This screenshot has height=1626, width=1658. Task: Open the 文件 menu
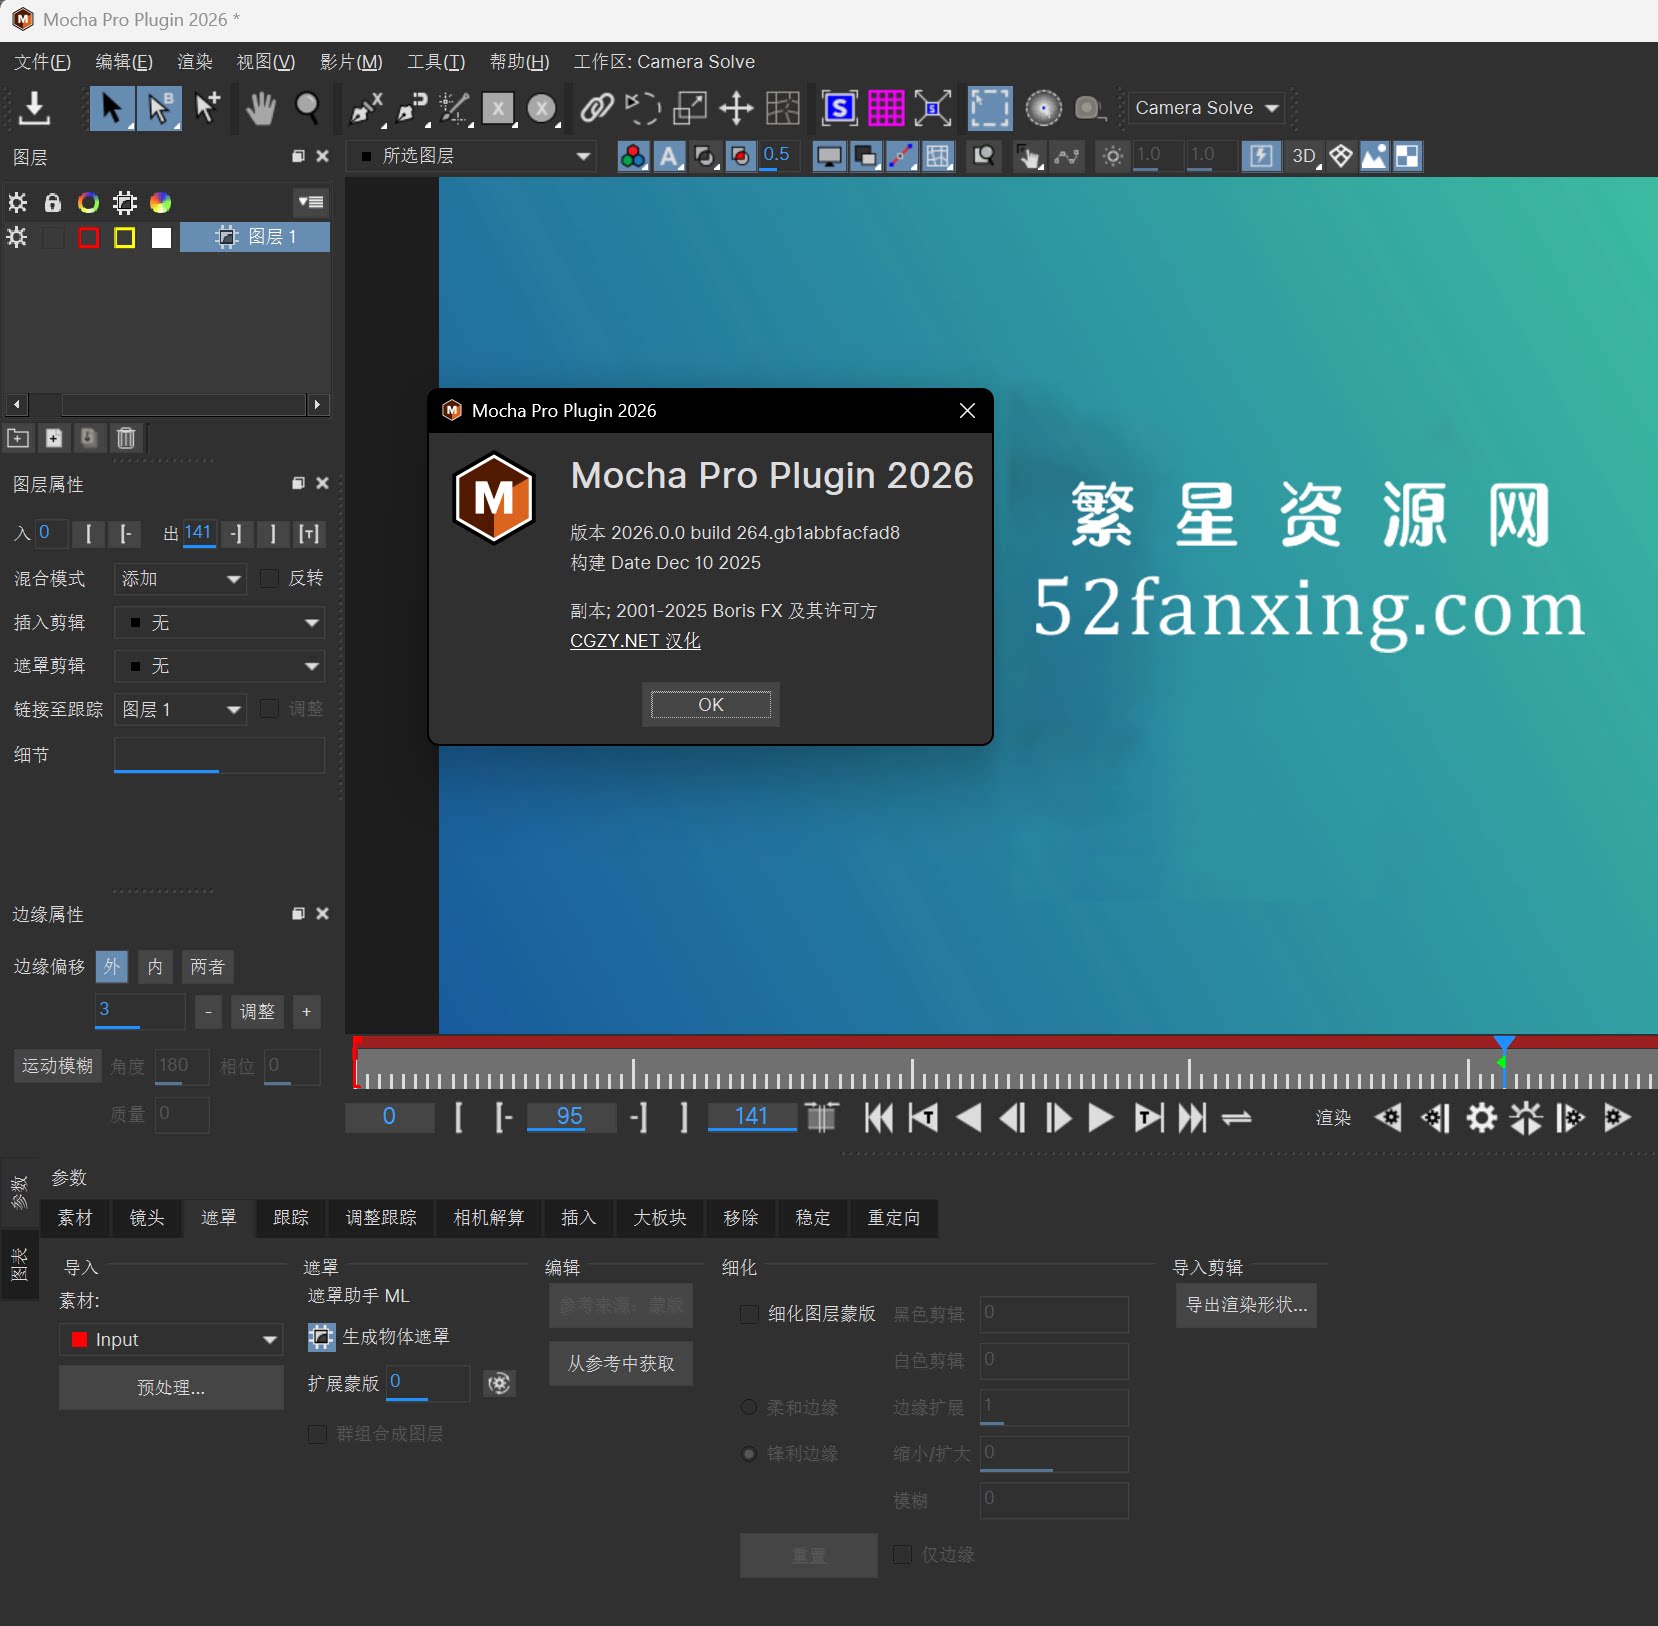42,61
